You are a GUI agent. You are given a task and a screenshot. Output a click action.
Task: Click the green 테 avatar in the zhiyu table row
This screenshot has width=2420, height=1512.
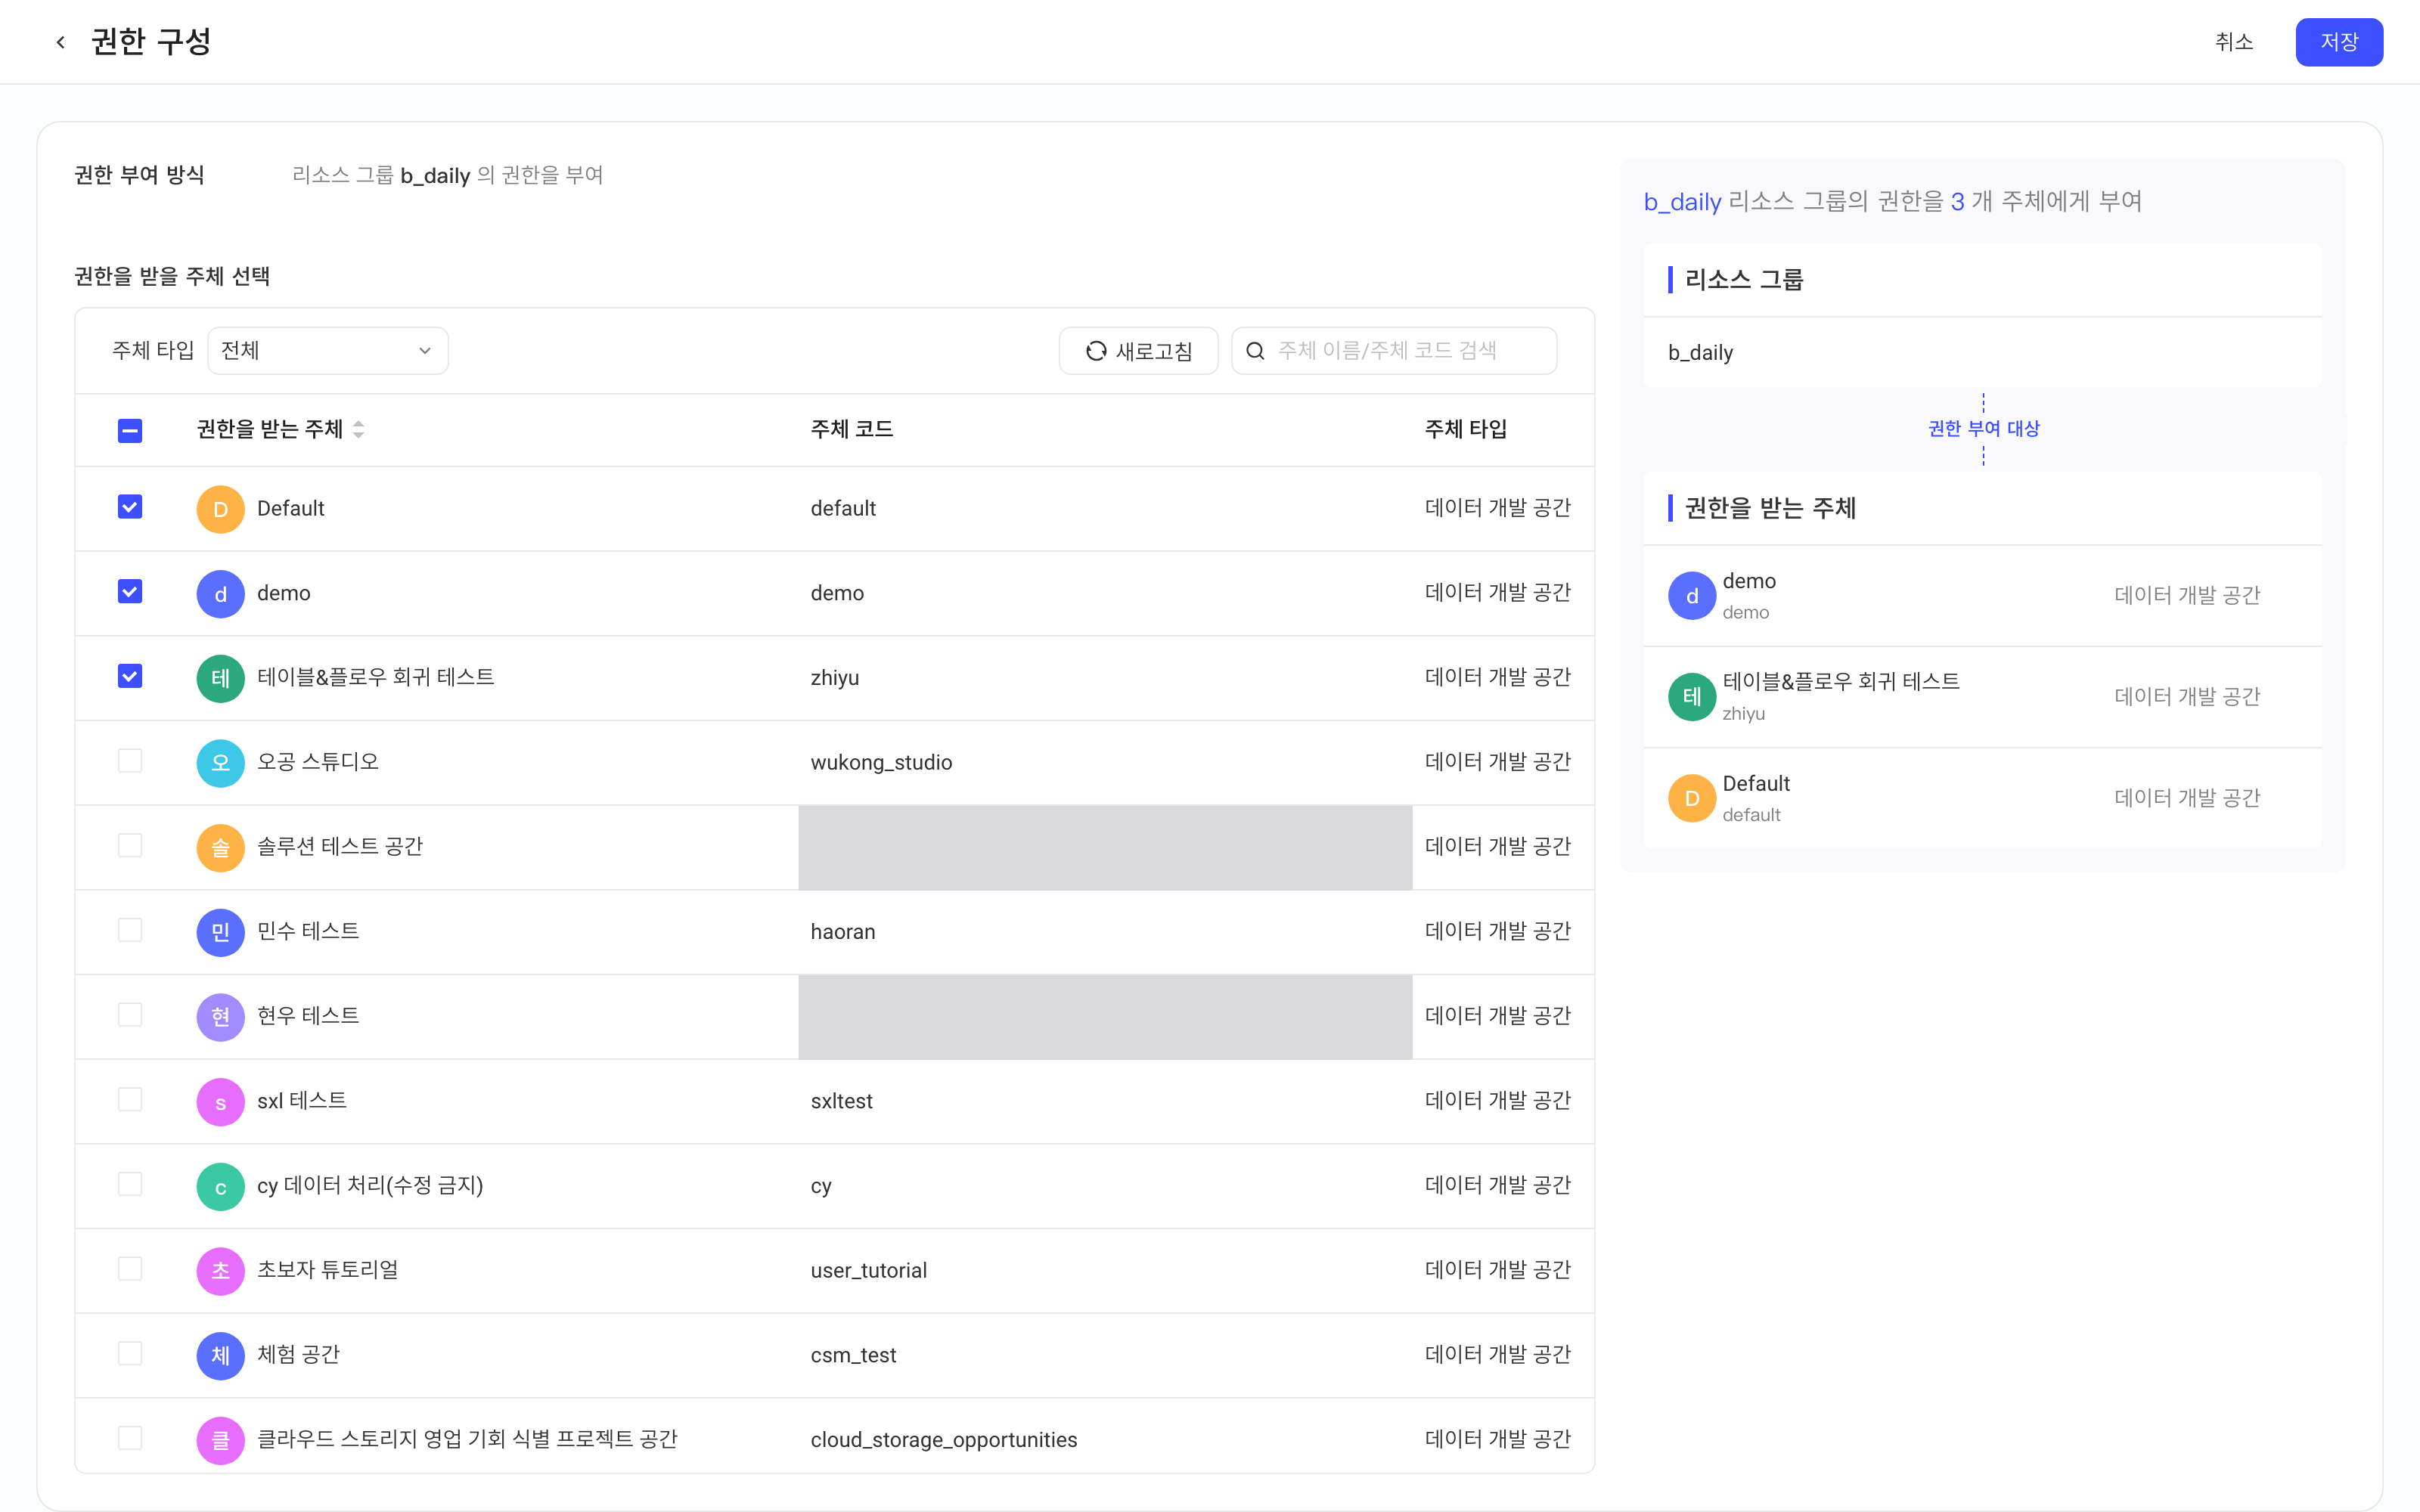point(220,678)
